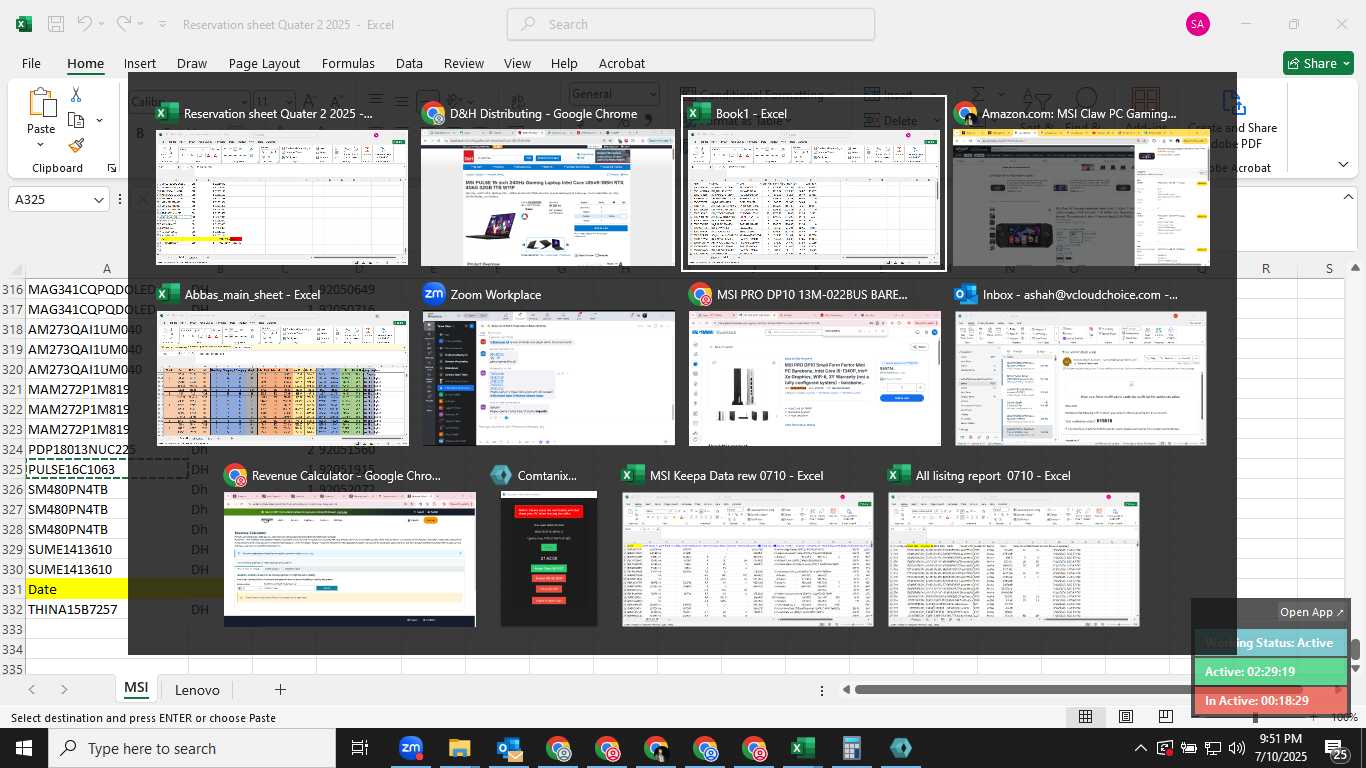Click the previous sheet navigation arrow
This screenshot has height=768, width=1366.
[32, 689]
